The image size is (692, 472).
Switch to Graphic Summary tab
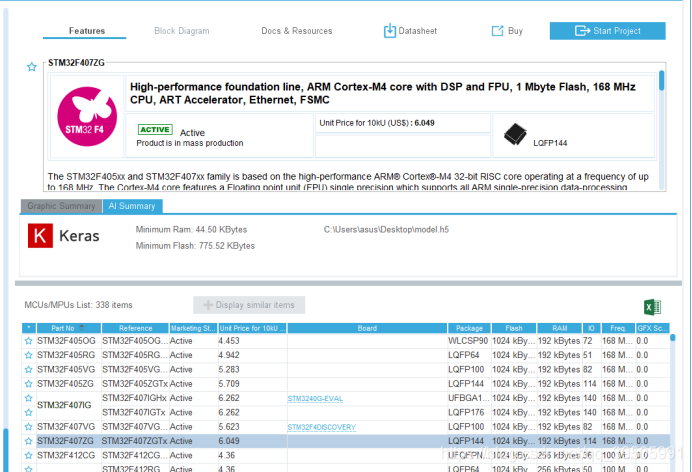coord(61,206)
